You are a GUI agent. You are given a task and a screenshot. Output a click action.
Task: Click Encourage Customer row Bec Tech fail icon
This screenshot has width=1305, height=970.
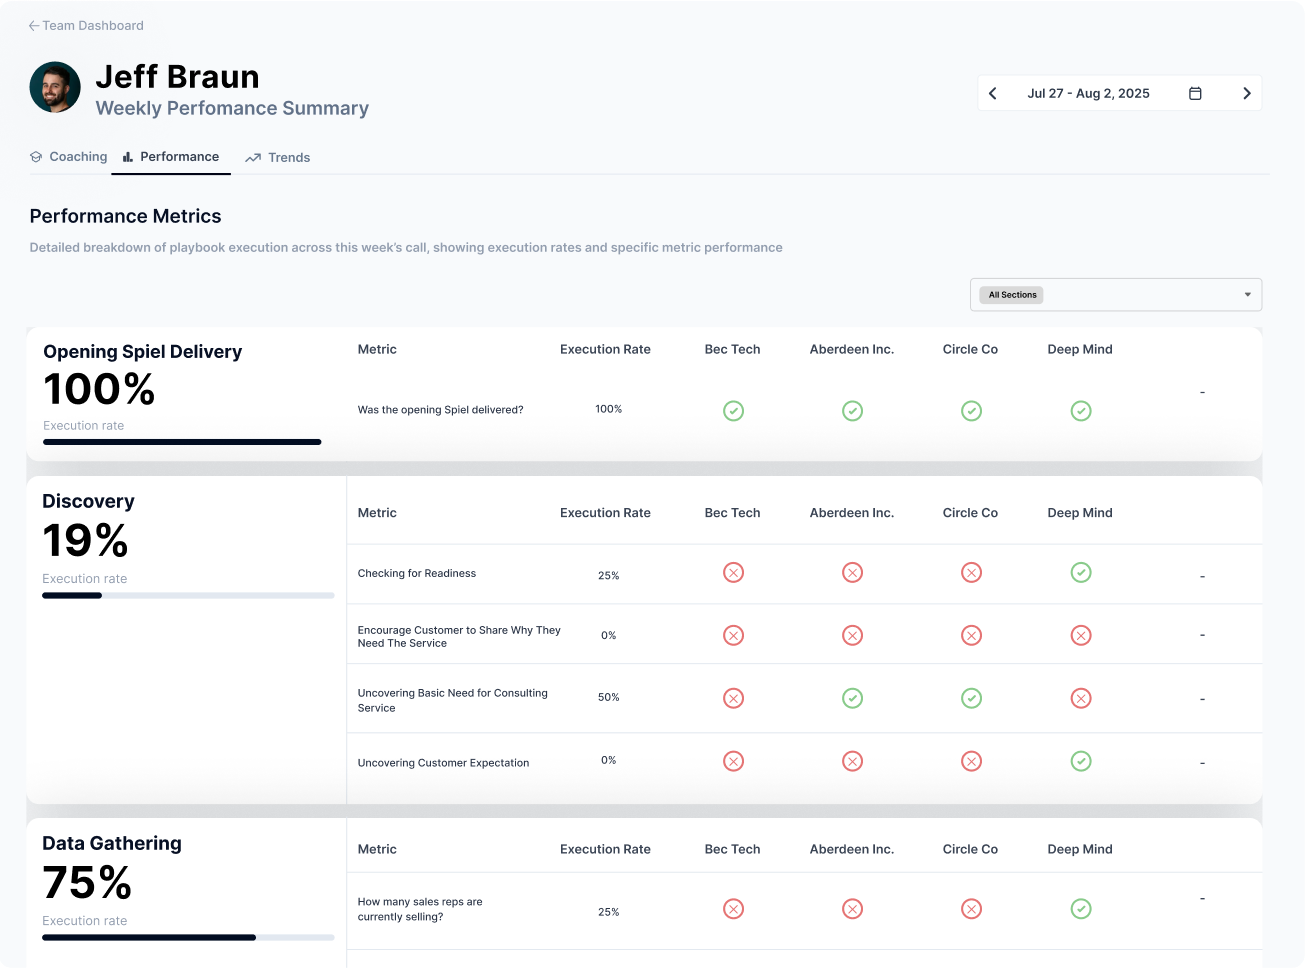pos(734,636)
